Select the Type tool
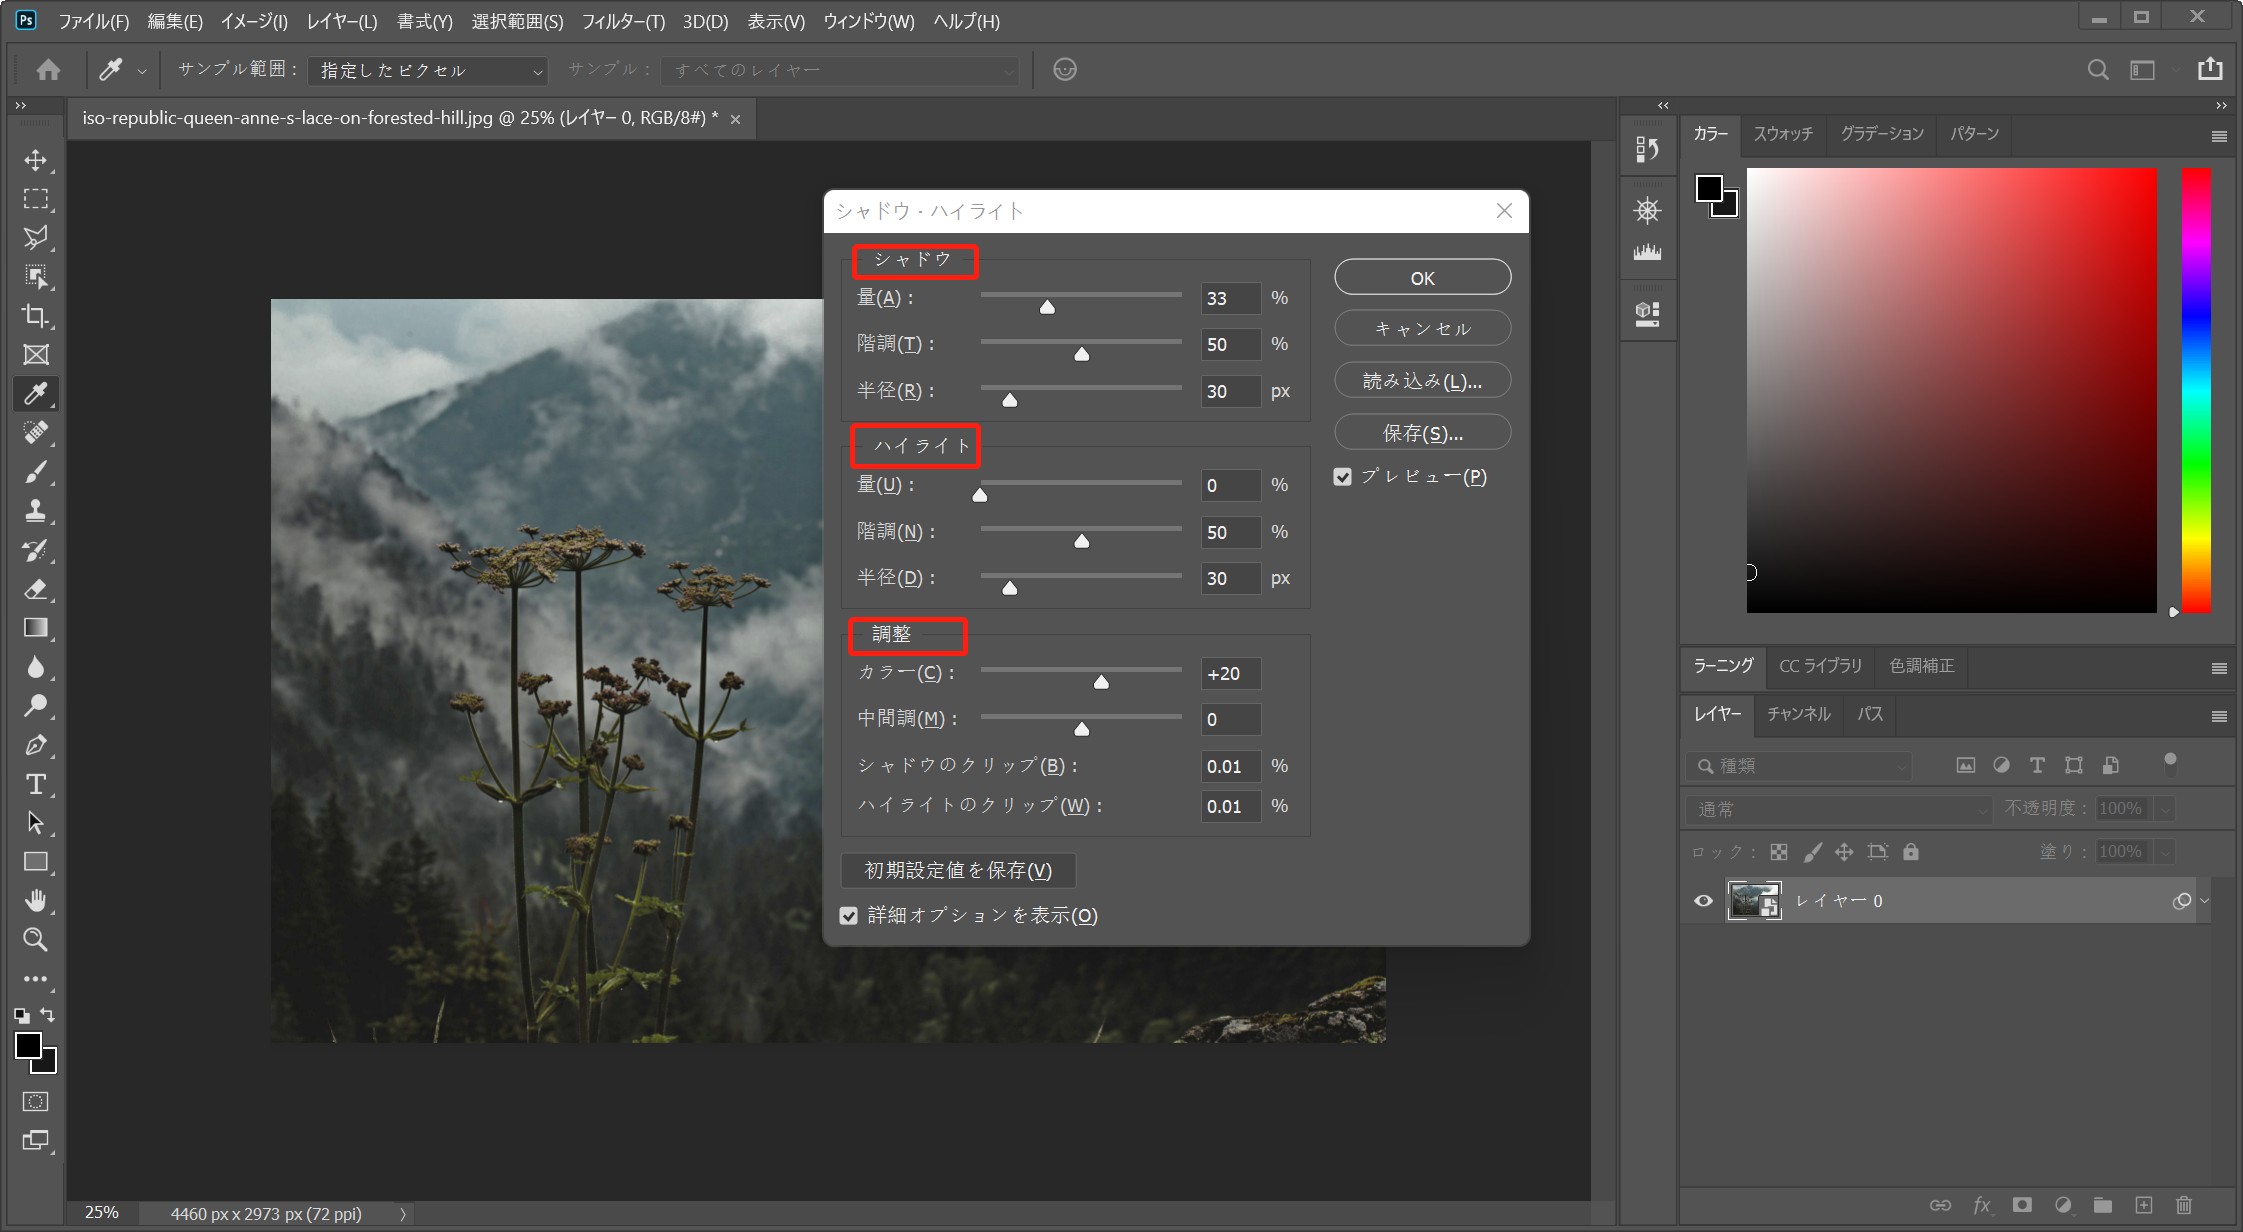This screenshot has height=1232, width=2243. [35, 784]
